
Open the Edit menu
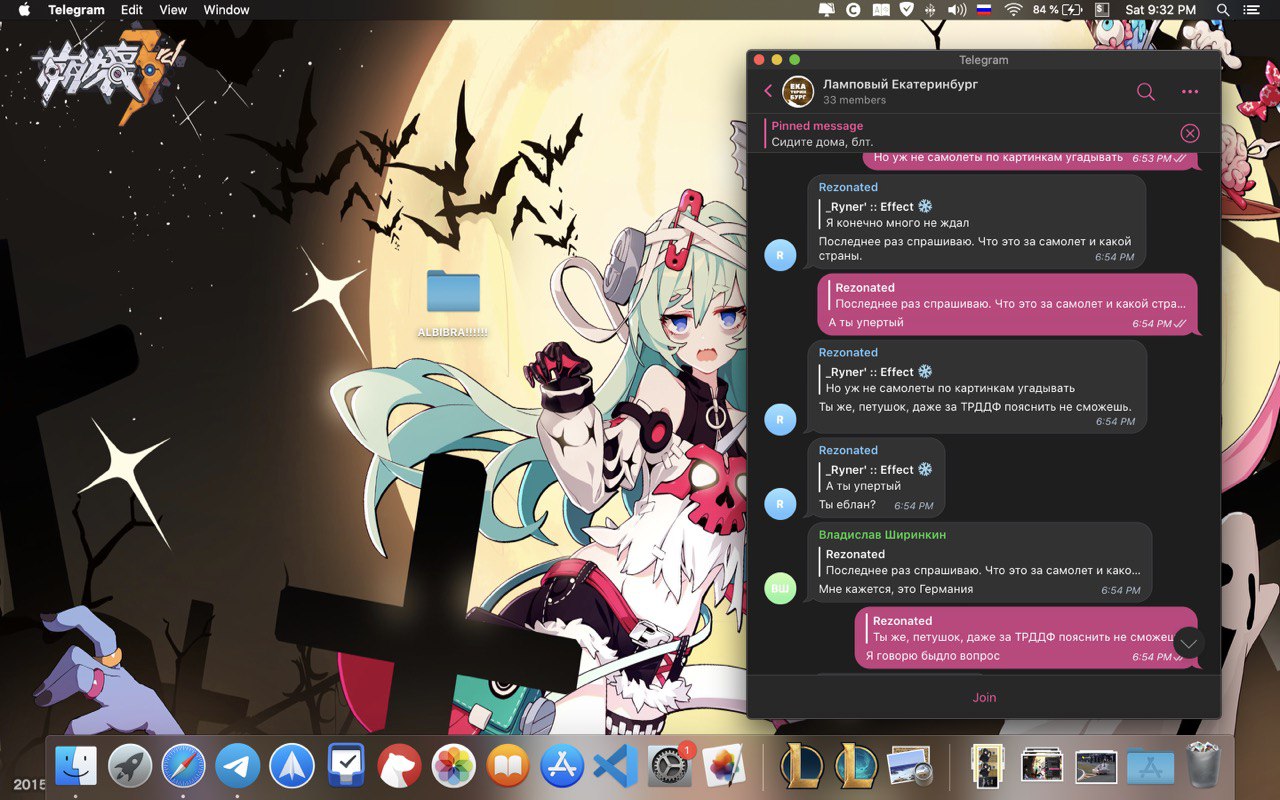[131, 10]
